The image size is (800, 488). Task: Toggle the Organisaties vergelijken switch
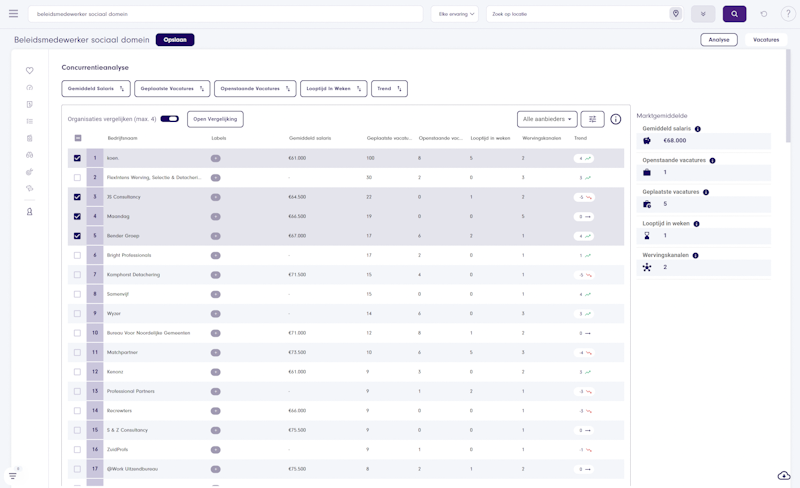[x=169, y=119]
